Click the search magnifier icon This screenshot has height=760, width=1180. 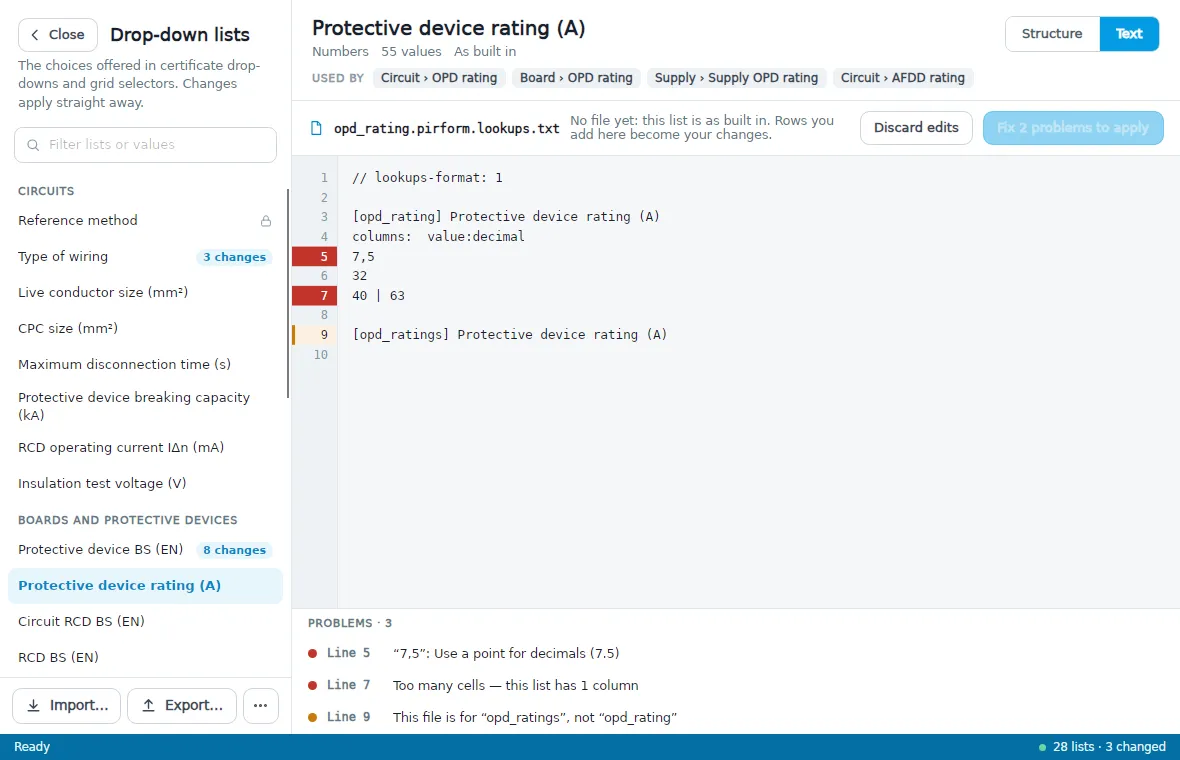click(x=33, y=144)
